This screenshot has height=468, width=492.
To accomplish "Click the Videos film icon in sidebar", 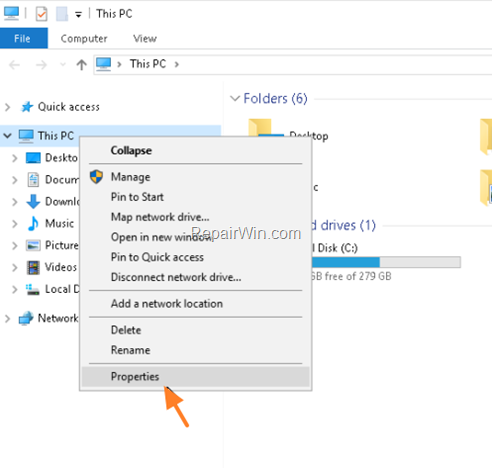I will (33, 268).
